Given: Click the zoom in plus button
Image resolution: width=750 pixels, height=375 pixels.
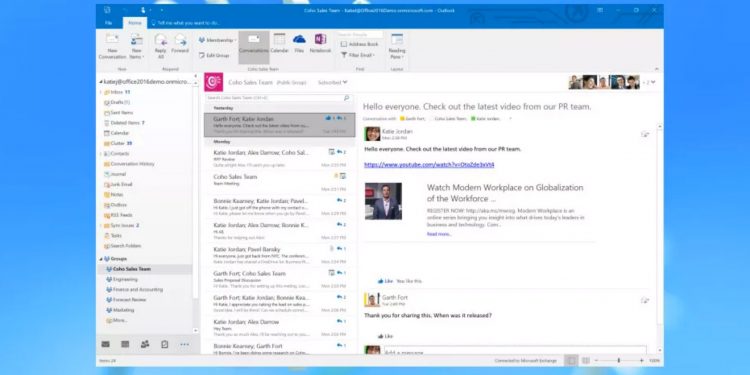Looking at the screenshot, I should pyautogui.click(x=641, y=360).
